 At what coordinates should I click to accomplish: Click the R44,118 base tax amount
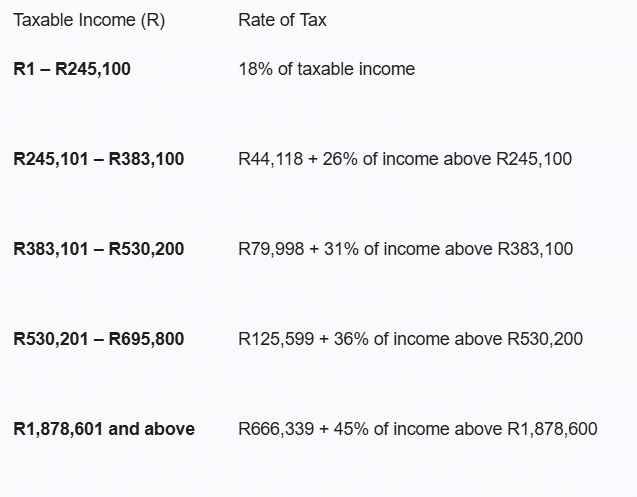(x=271, y=159)
